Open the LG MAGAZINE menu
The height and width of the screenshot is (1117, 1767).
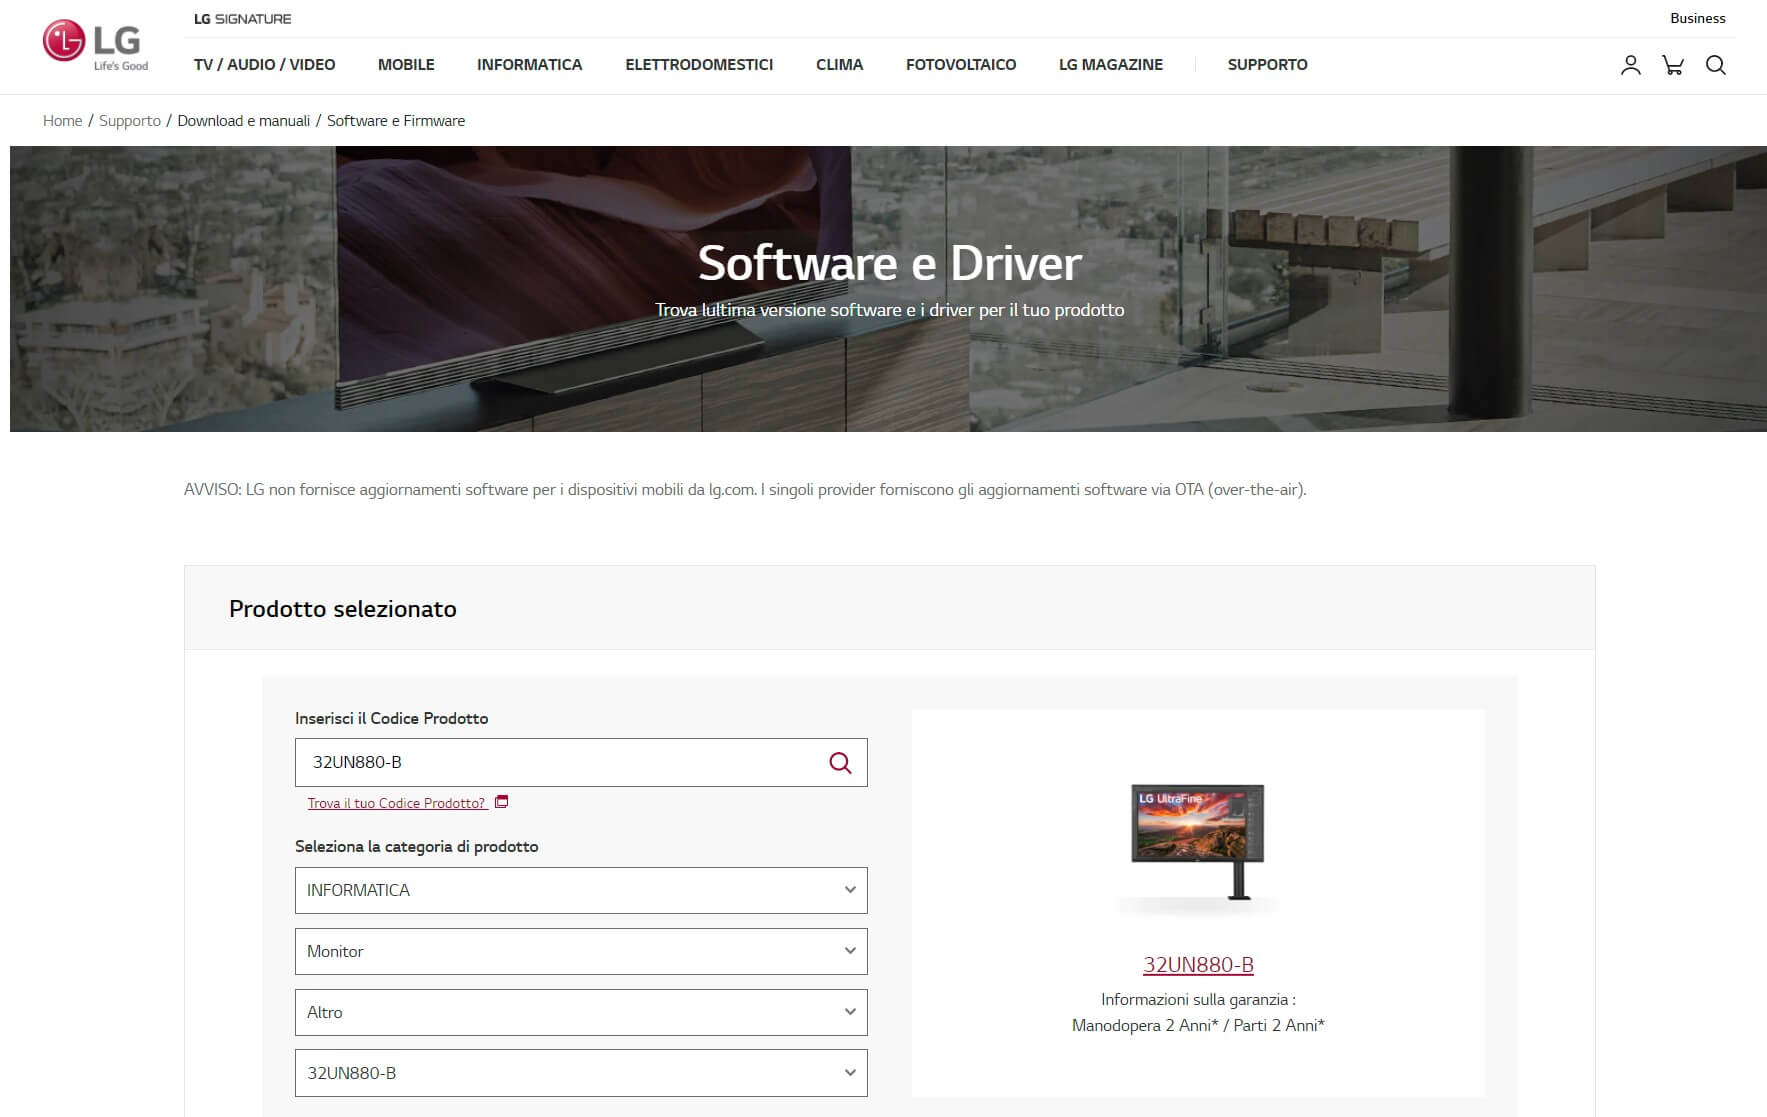[x=1110, y=65]
